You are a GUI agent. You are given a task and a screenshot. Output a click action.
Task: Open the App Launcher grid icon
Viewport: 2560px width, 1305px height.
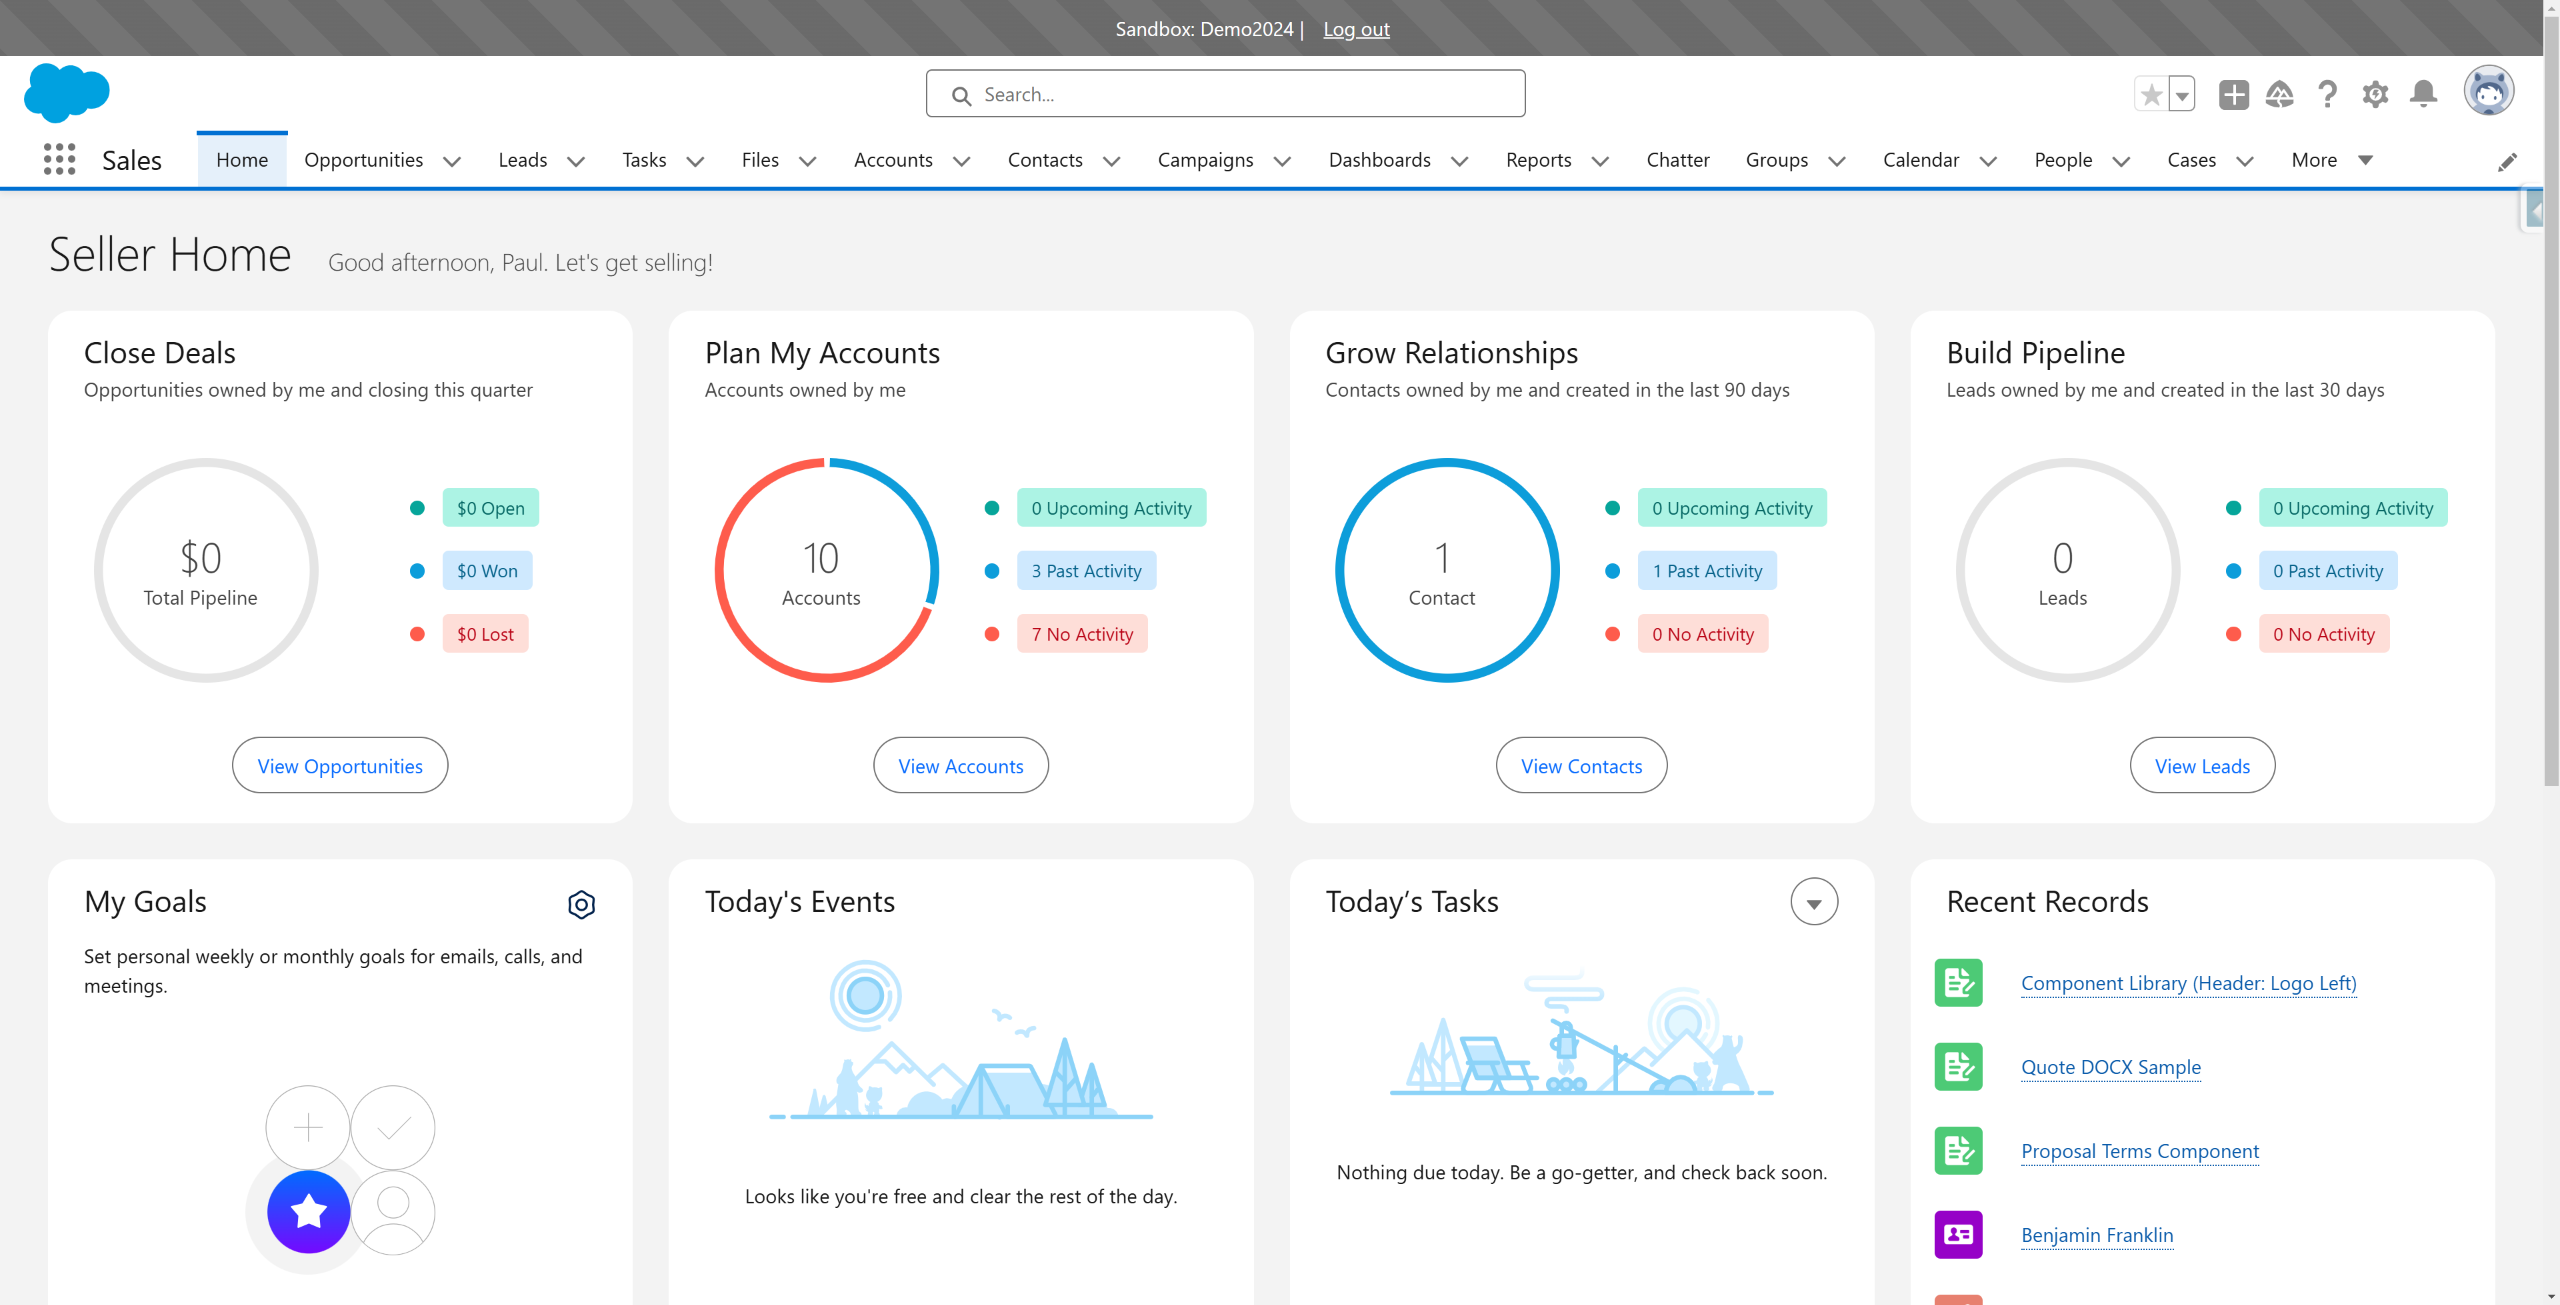point(59,160)
